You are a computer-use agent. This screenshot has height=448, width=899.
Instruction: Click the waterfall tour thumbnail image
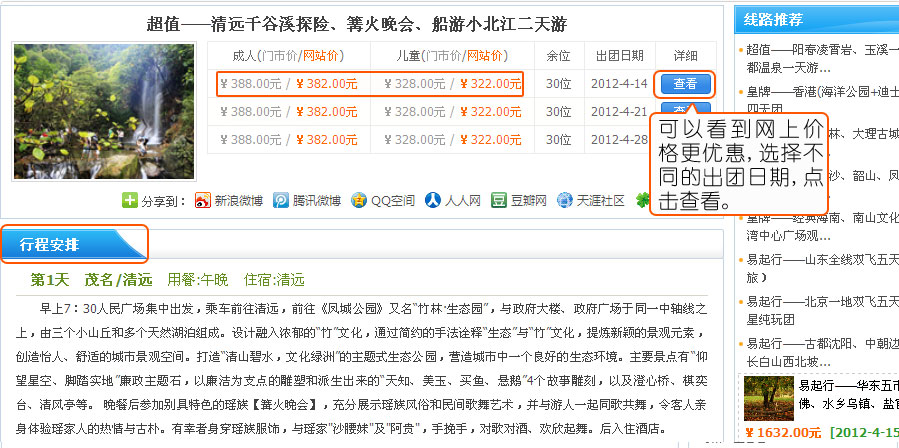click(x=76, y=111)
